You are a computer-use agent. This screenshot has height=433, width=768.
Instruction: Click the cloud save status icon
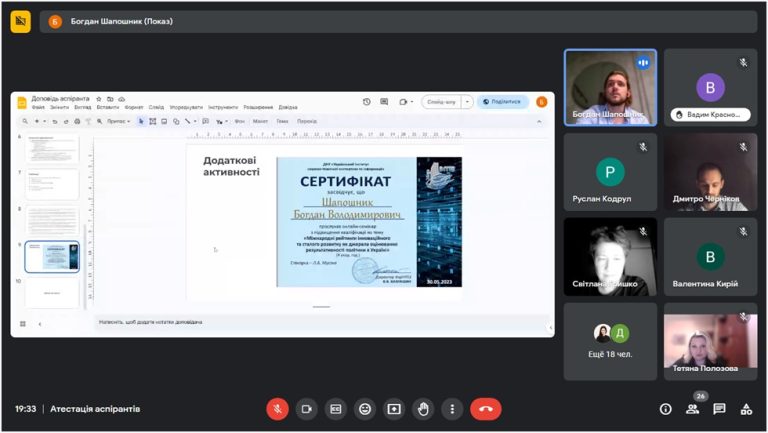(x=121, y=99)
